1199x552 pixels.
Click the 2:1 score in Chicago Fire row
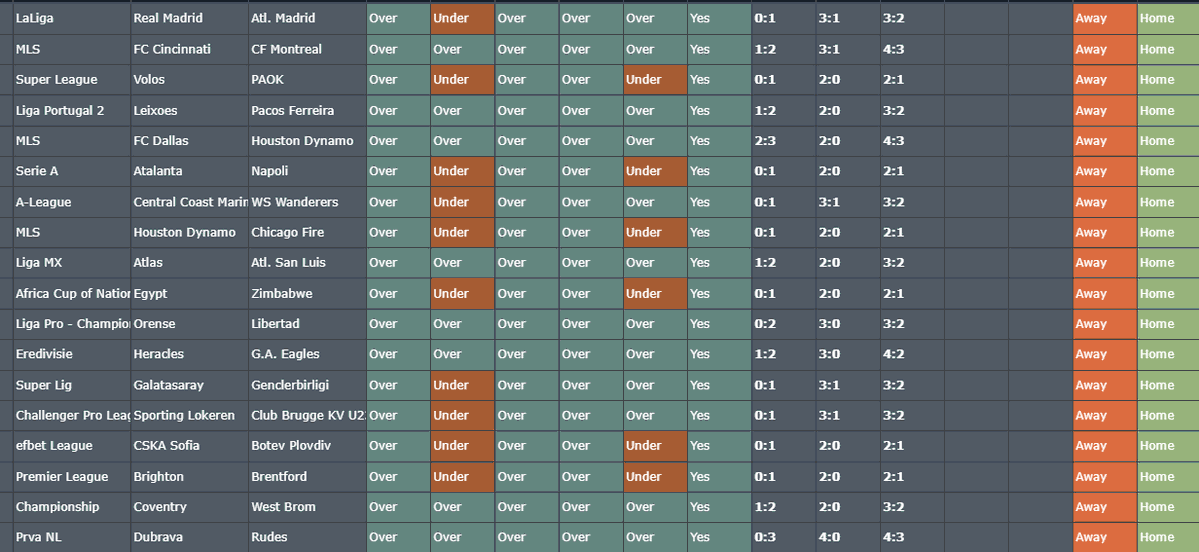[x=893, y=232]
